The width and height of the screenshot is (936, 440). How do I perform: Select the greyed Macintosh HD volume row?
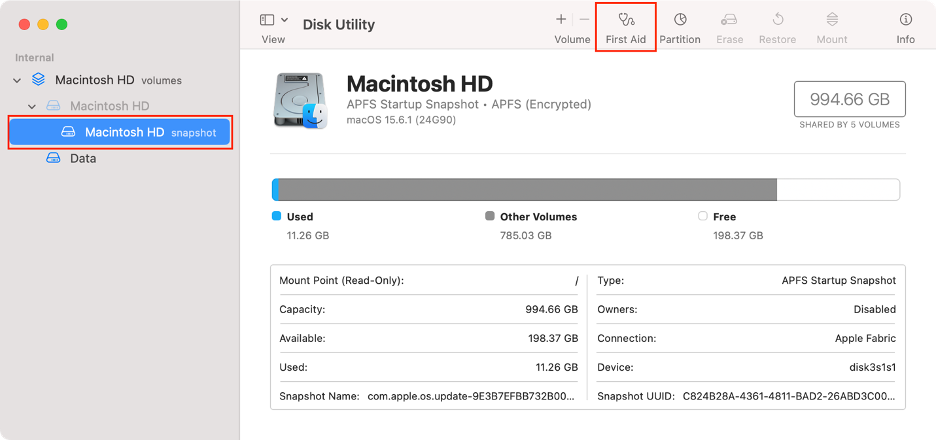tap(119, 106)
